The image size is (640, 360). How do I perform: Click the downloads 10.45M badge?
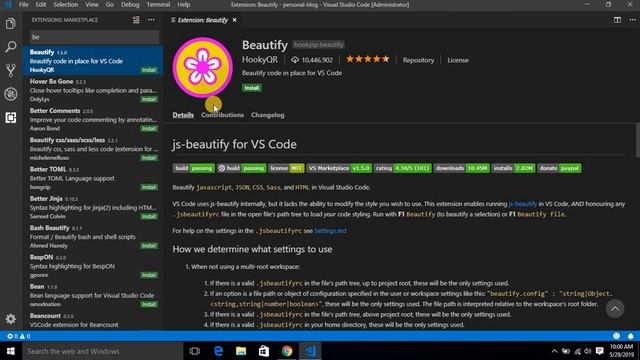coord(461,168)
